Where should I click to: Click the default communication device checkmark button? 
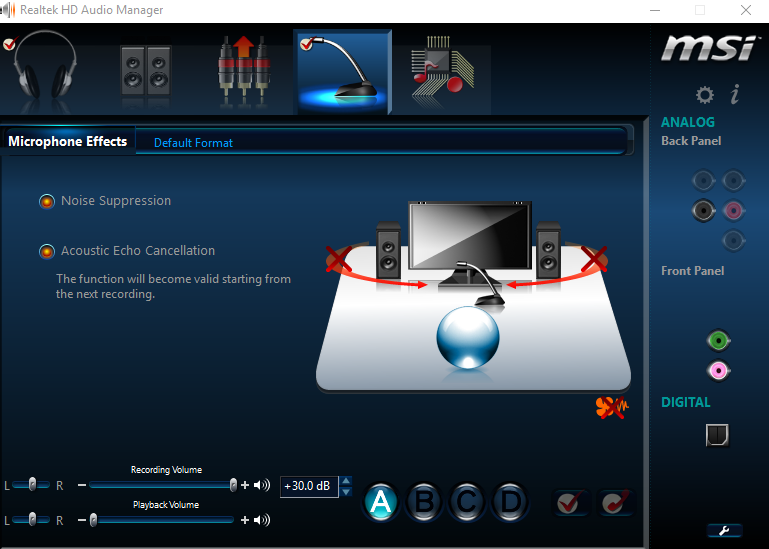pos(615,502)
